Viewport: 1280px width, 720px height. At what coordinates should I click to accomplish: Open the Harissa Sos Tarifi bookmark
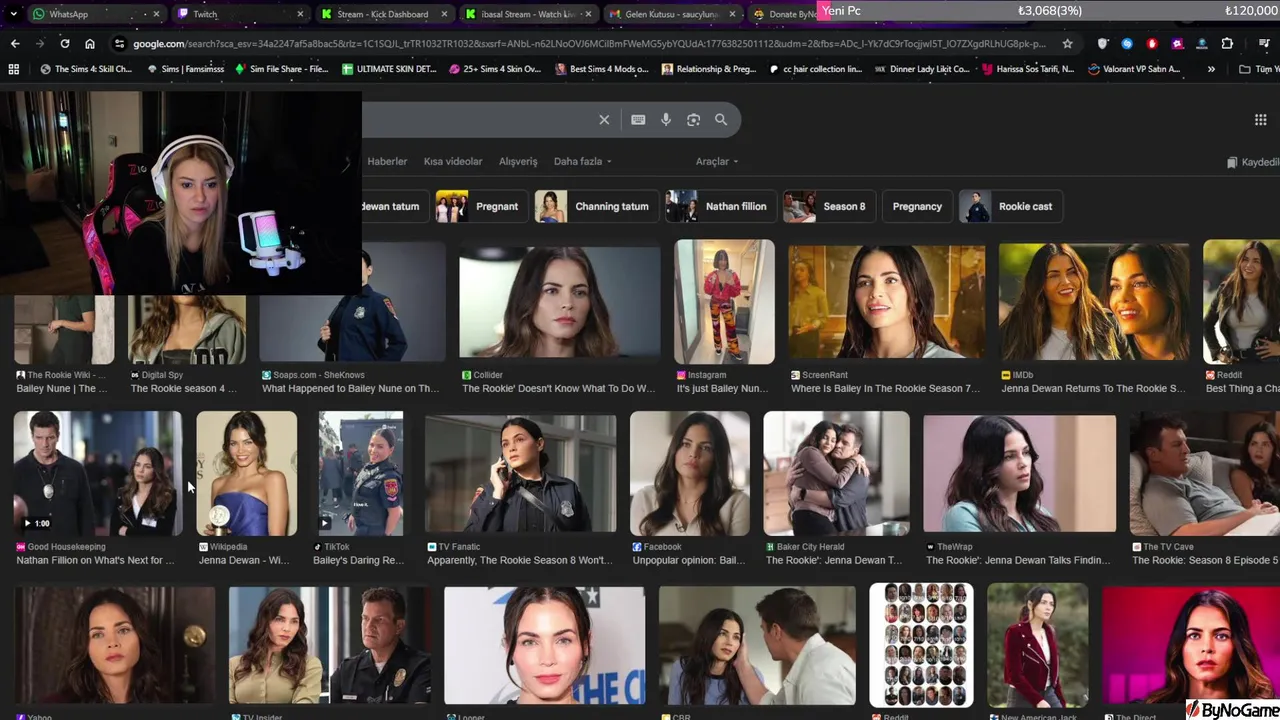[1028, 69]
